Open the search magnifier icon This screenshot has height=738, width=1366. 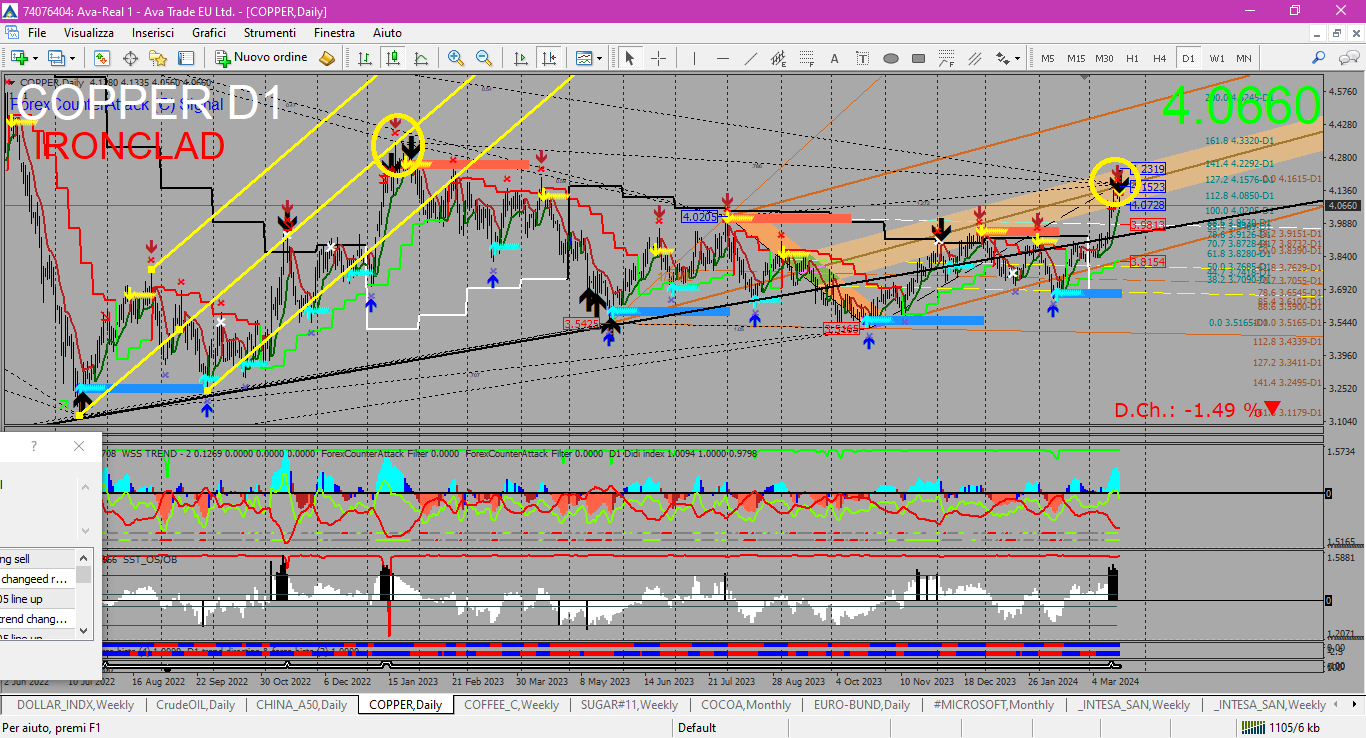point(1319,58)
